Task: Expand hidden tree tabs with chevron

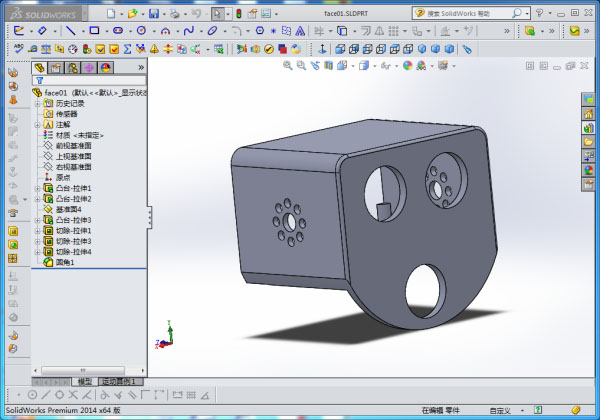Action: pyautogui.click(x=141, y=68)
